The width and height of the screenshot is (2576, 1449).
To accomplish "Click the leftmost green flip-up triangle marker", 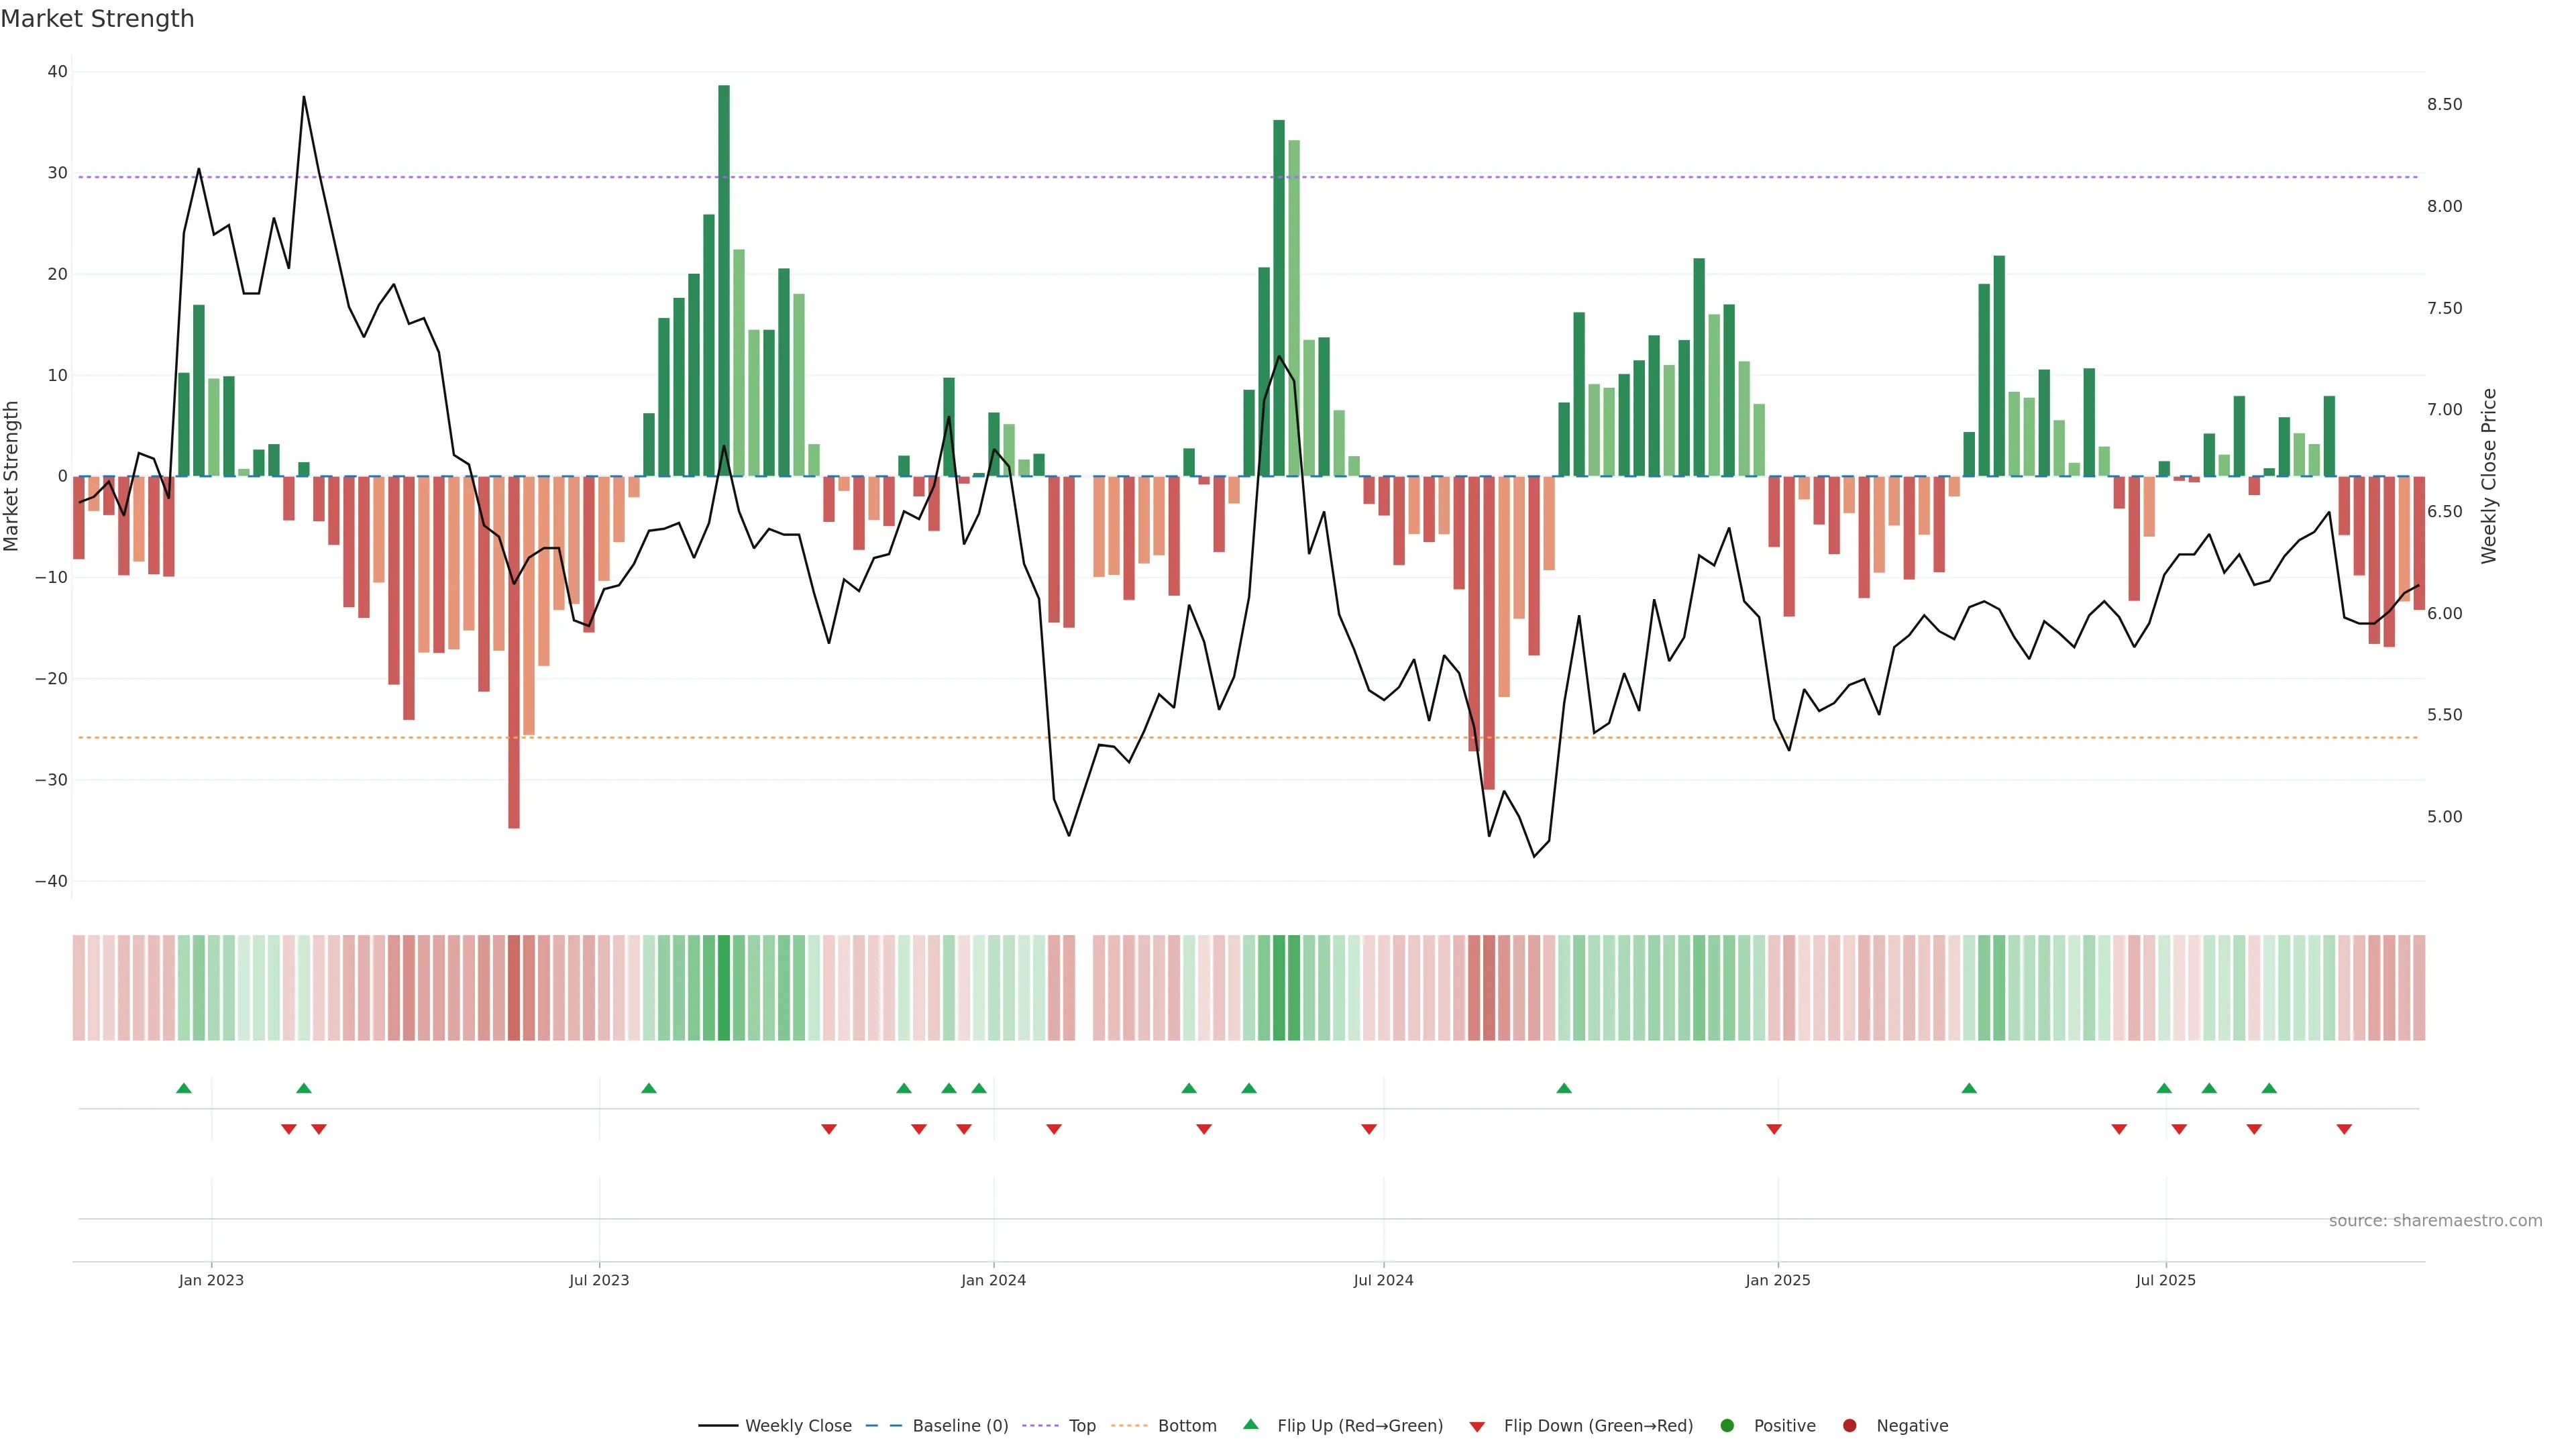I will (x=184, y=1088).
